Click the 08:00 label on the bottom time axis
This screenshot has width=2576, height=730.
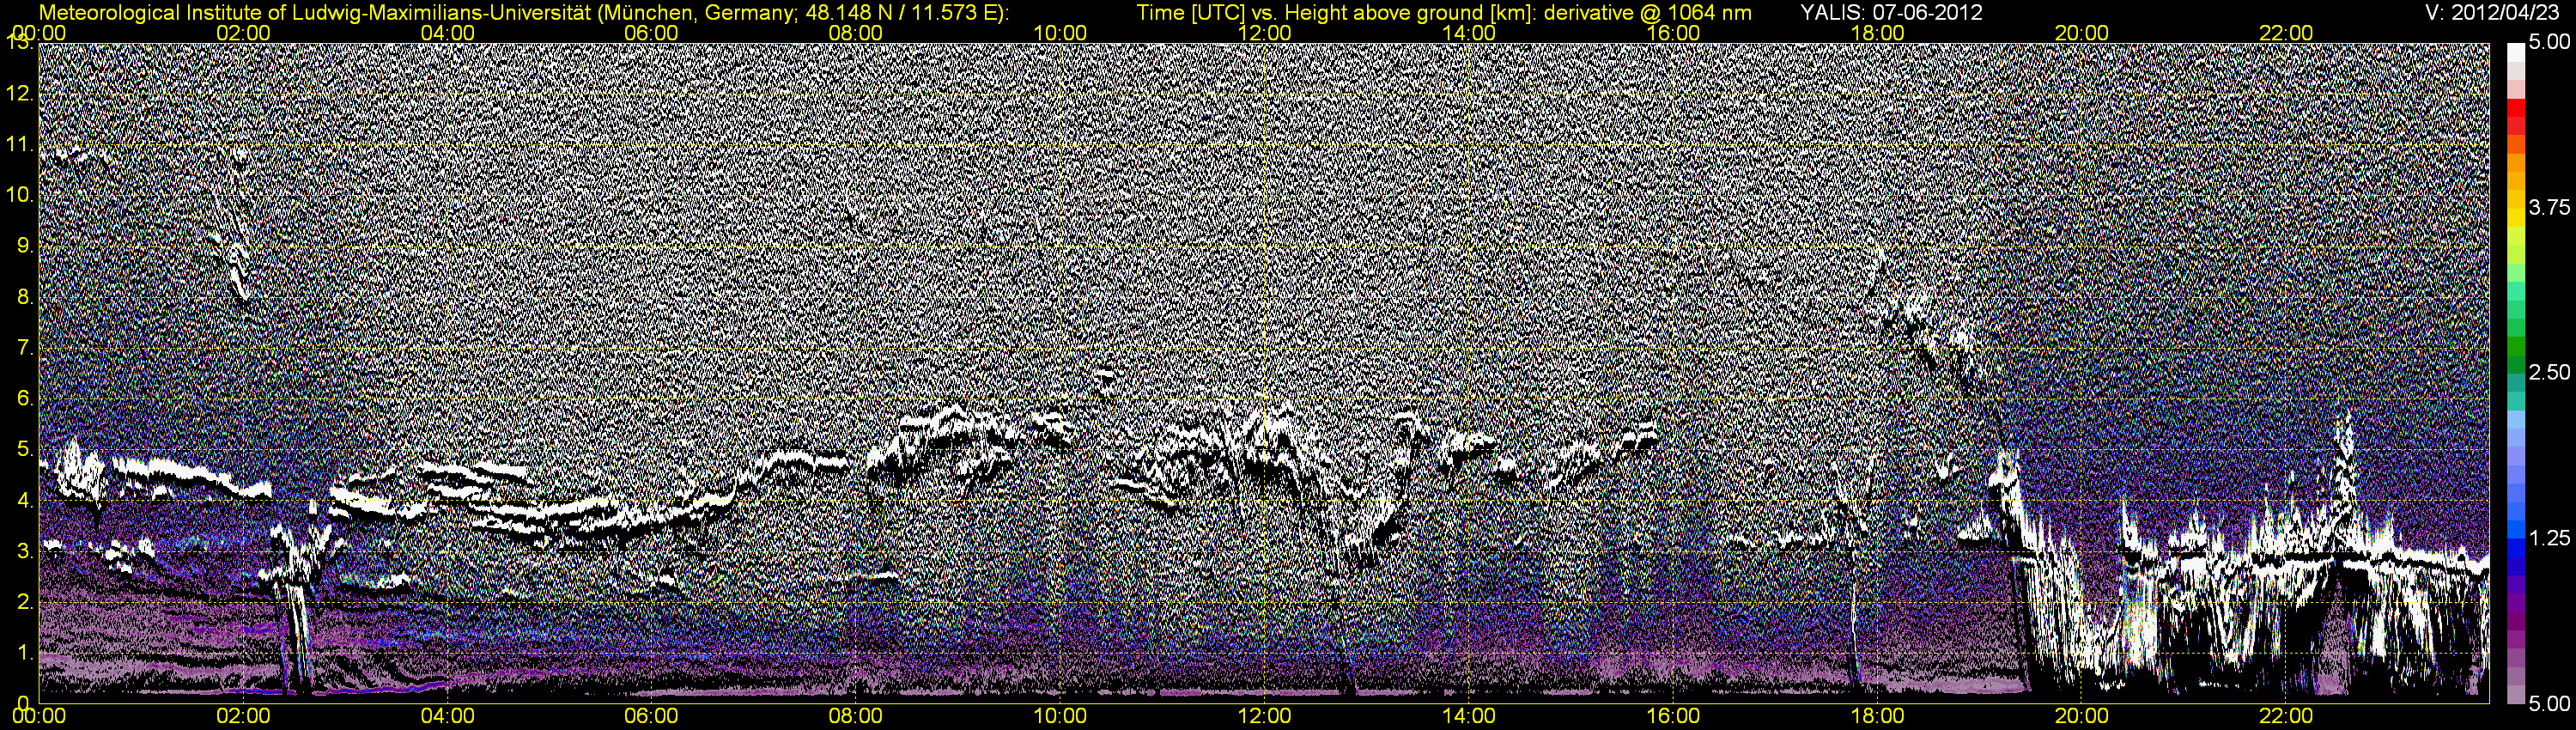coord(856,717)
